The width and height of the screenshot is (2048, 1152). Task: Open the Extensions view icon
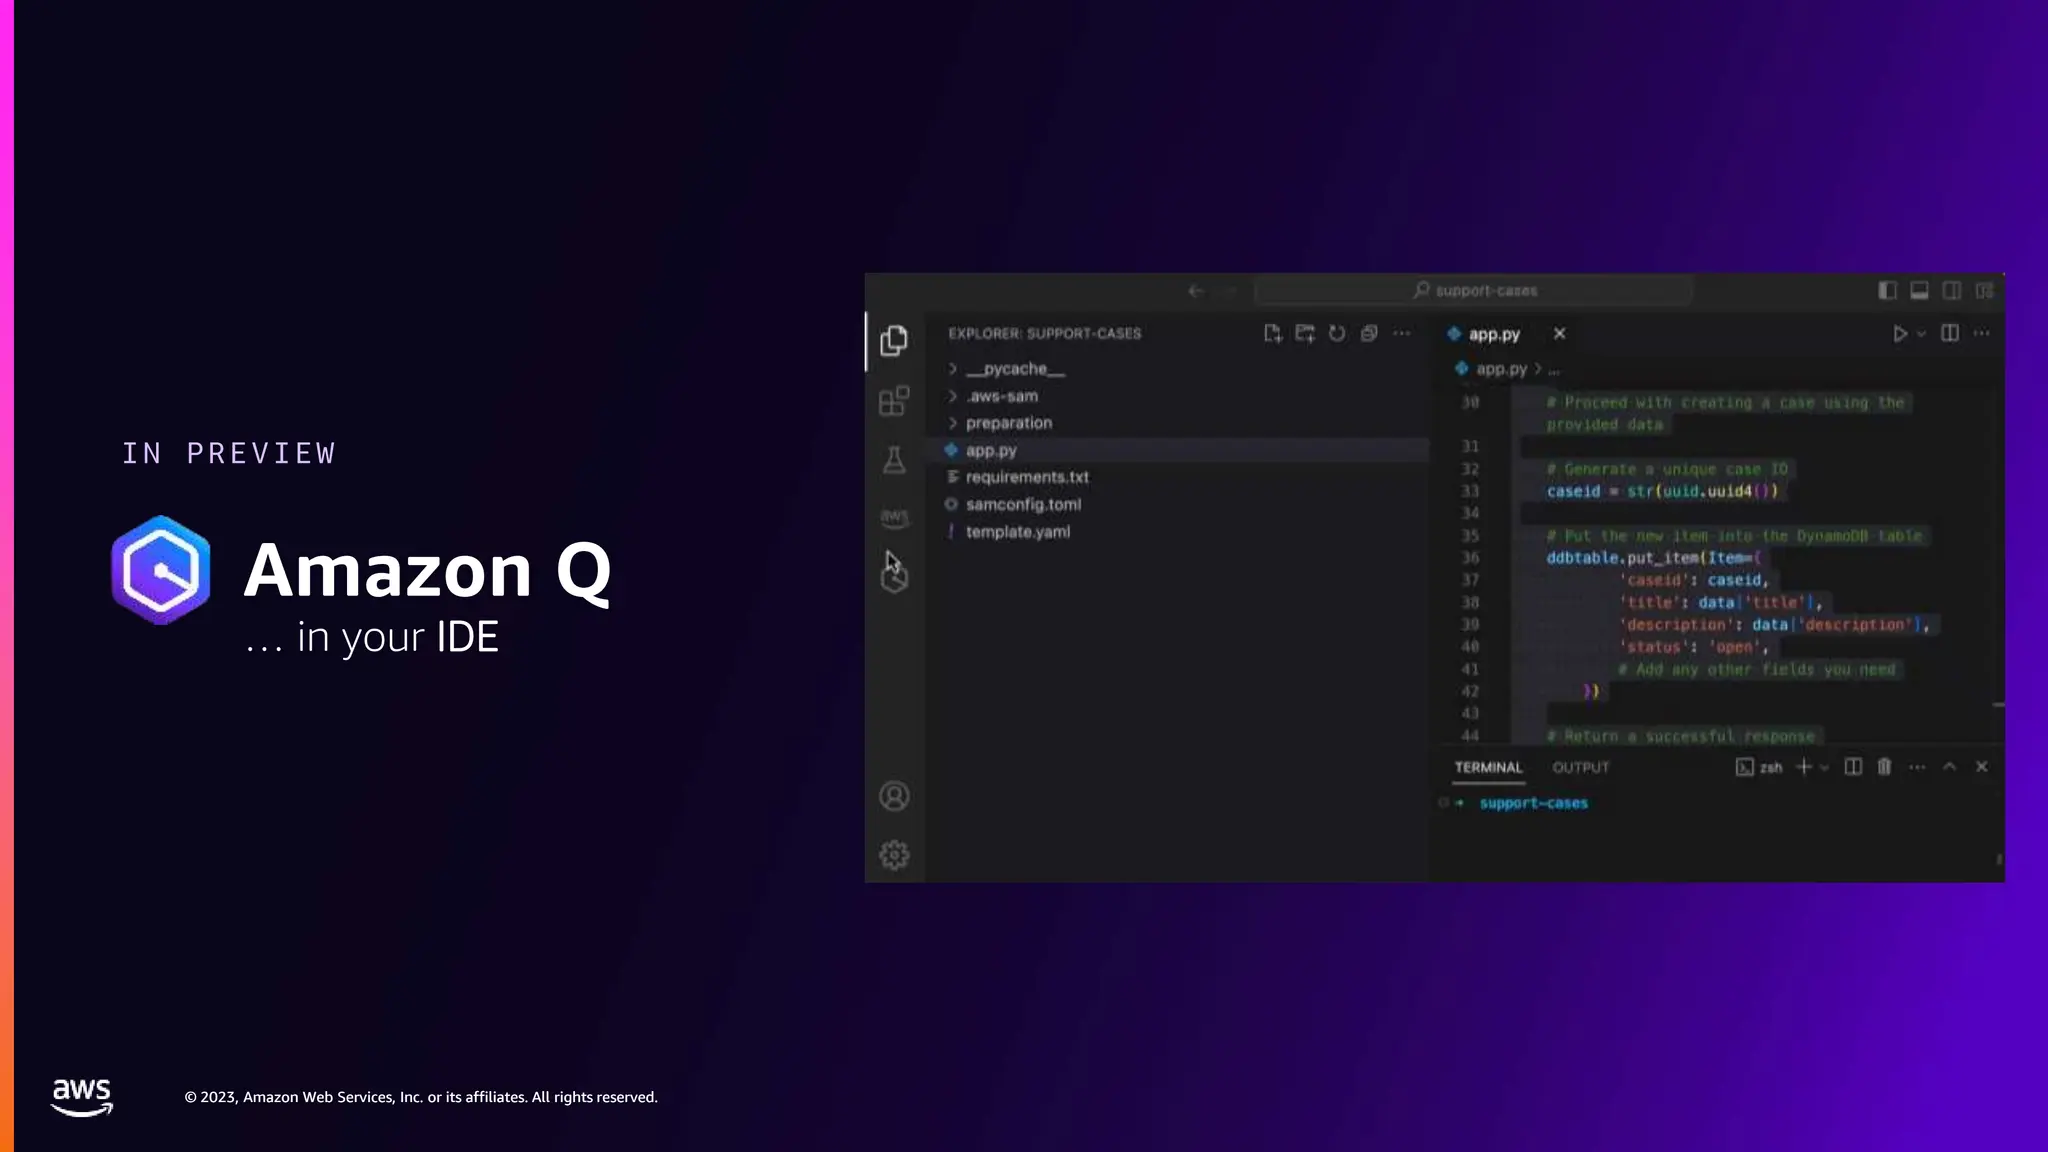[x=894, y=401]
